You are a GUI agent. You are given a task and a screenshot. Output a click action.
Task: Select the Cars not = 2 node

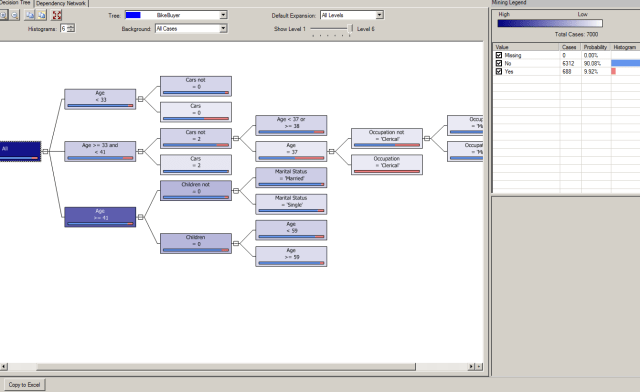196,138
